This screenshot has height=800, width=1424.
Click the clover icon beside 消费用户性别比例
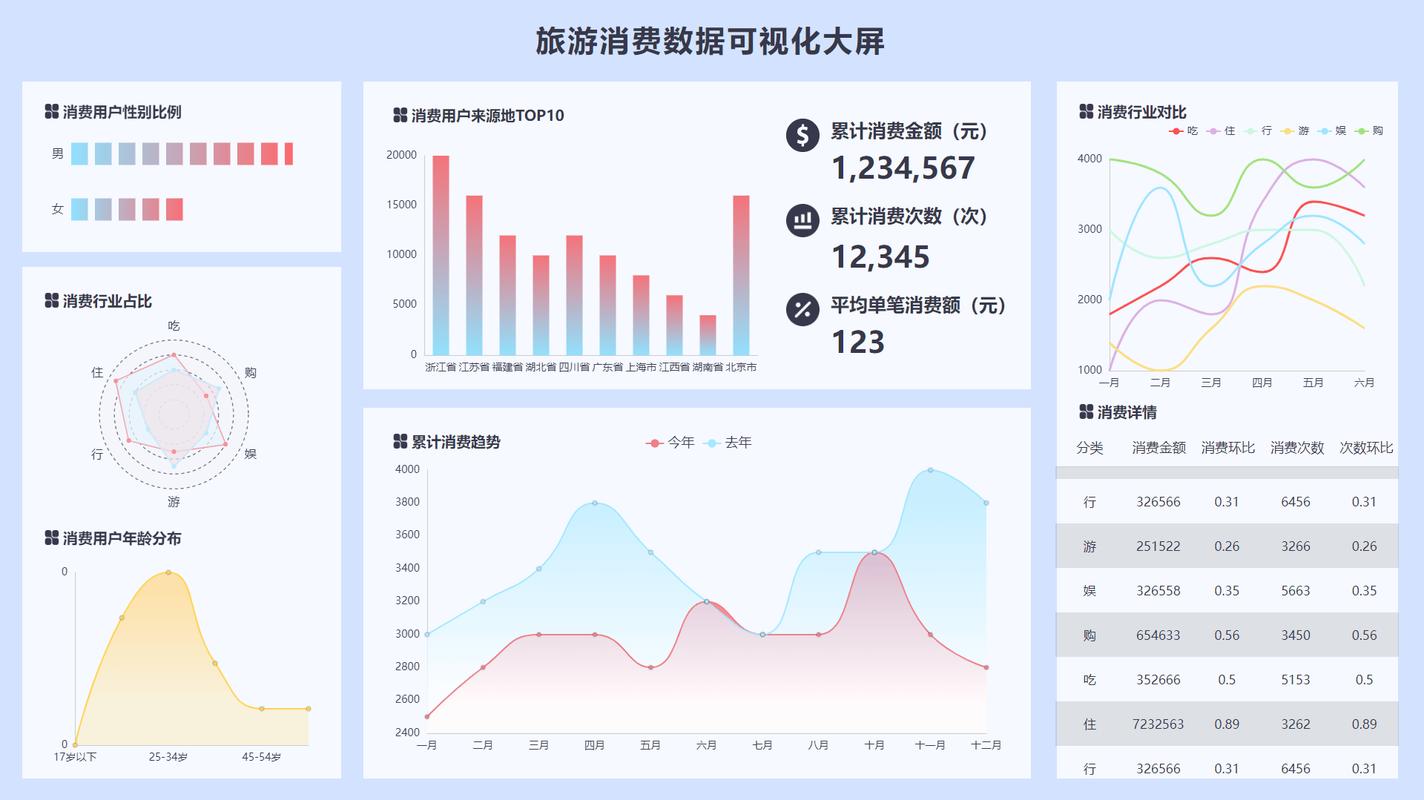click(x=52, y=112)
